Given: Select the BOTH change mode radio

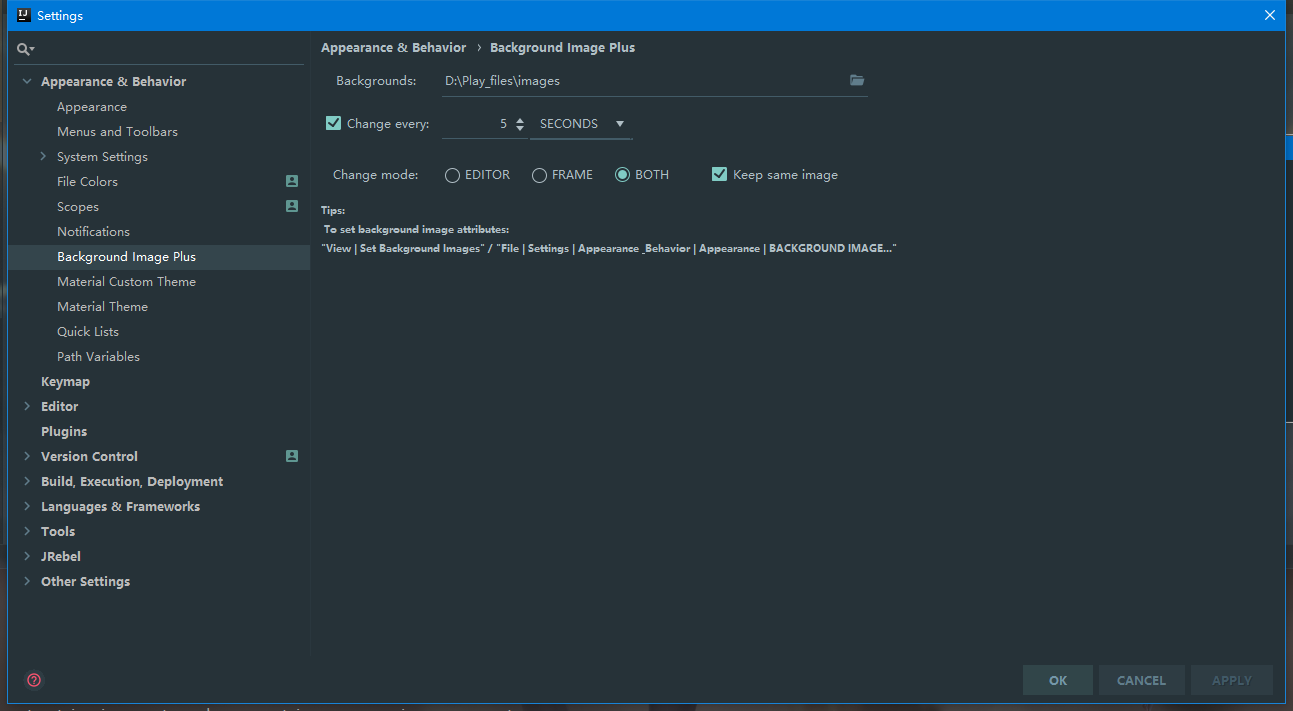Looking at the screenshot, I should click(622, 175).
